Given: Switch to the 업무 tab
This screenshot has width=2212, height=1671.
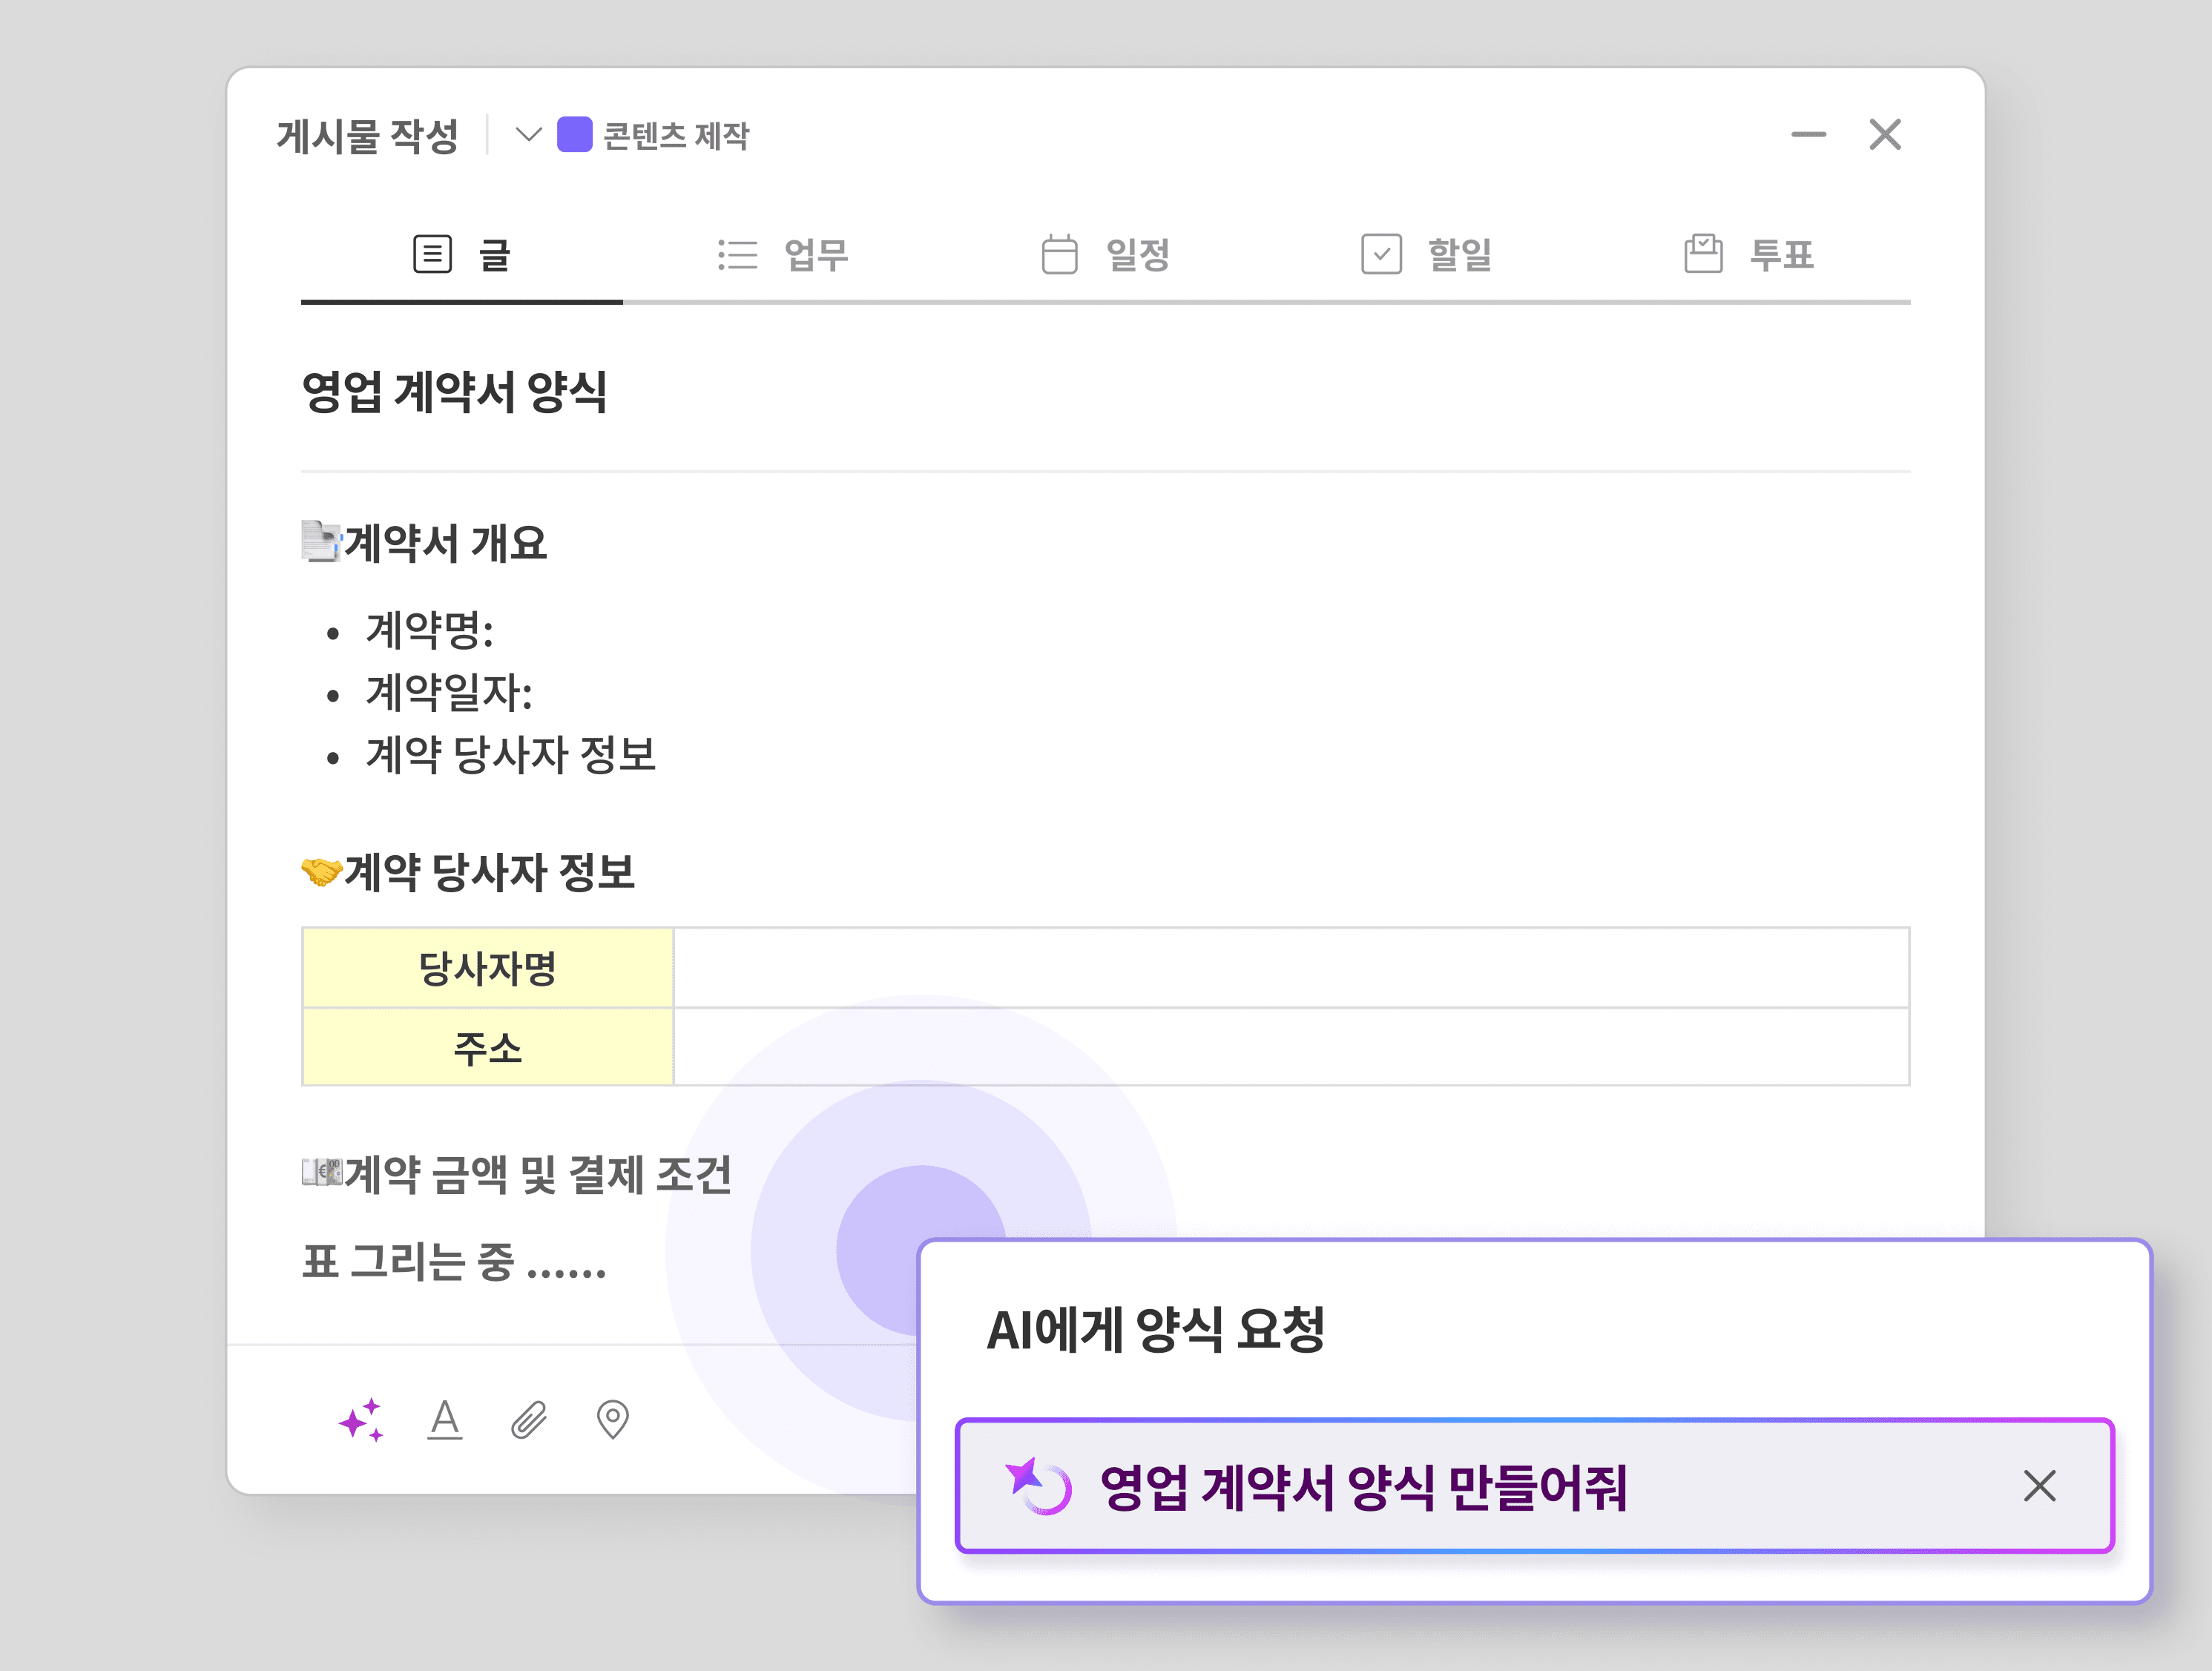Looking at the screenshot, I should click(784, 255).
